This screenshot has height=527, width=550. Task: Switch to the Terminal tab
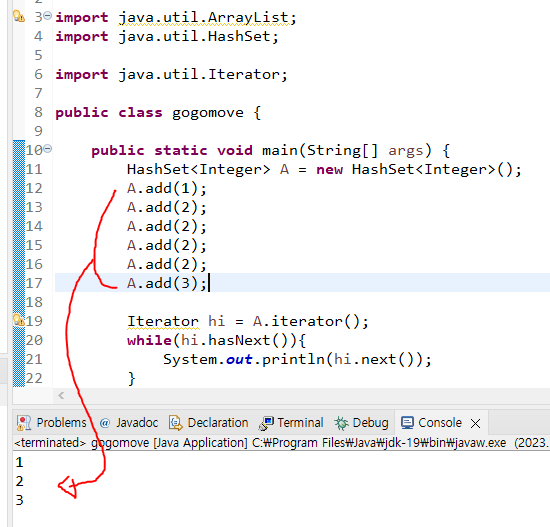coord(291,423)
